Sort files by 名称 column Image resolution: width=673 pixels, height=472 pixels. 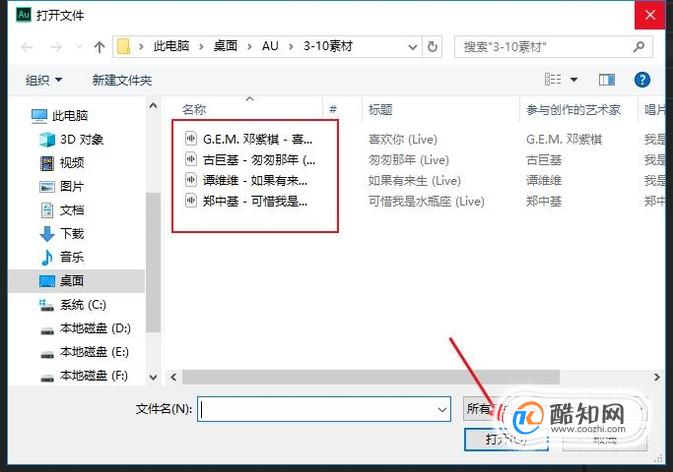pos(194,110)
